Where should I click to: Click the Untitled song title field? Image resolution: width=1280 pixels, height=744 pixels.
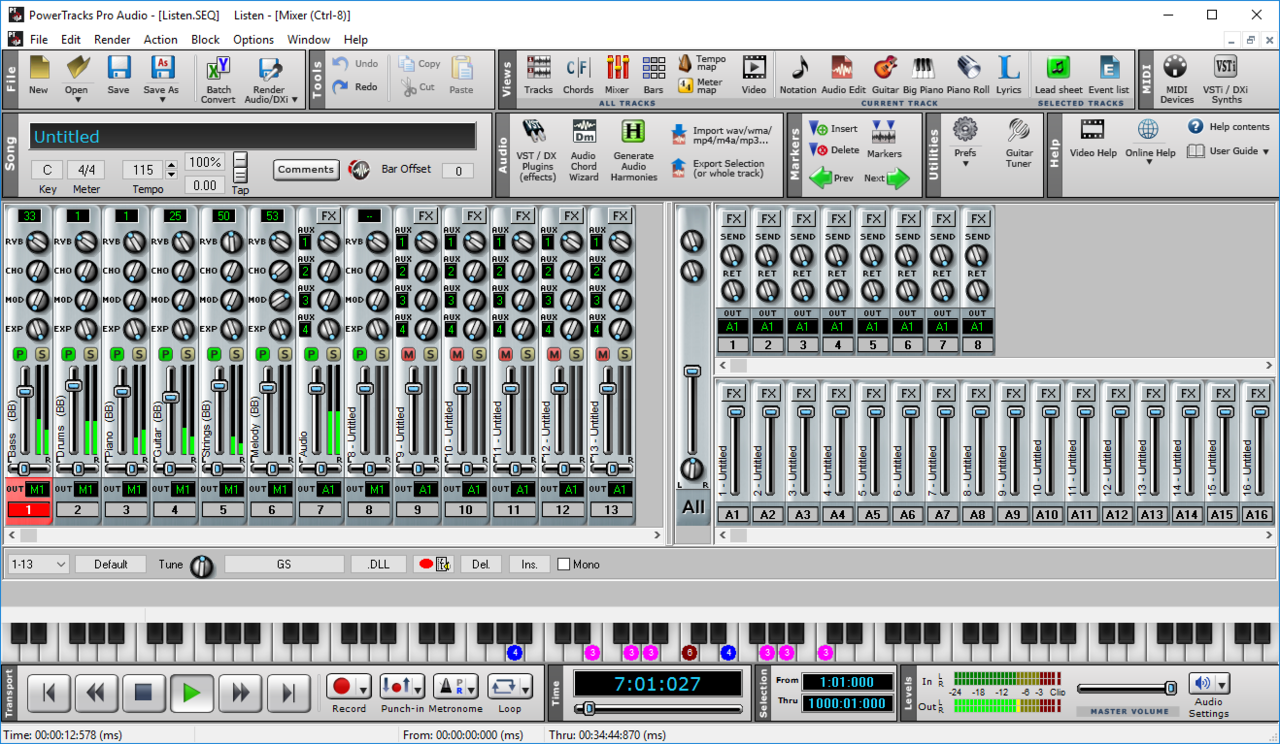(x=253, y=137)
